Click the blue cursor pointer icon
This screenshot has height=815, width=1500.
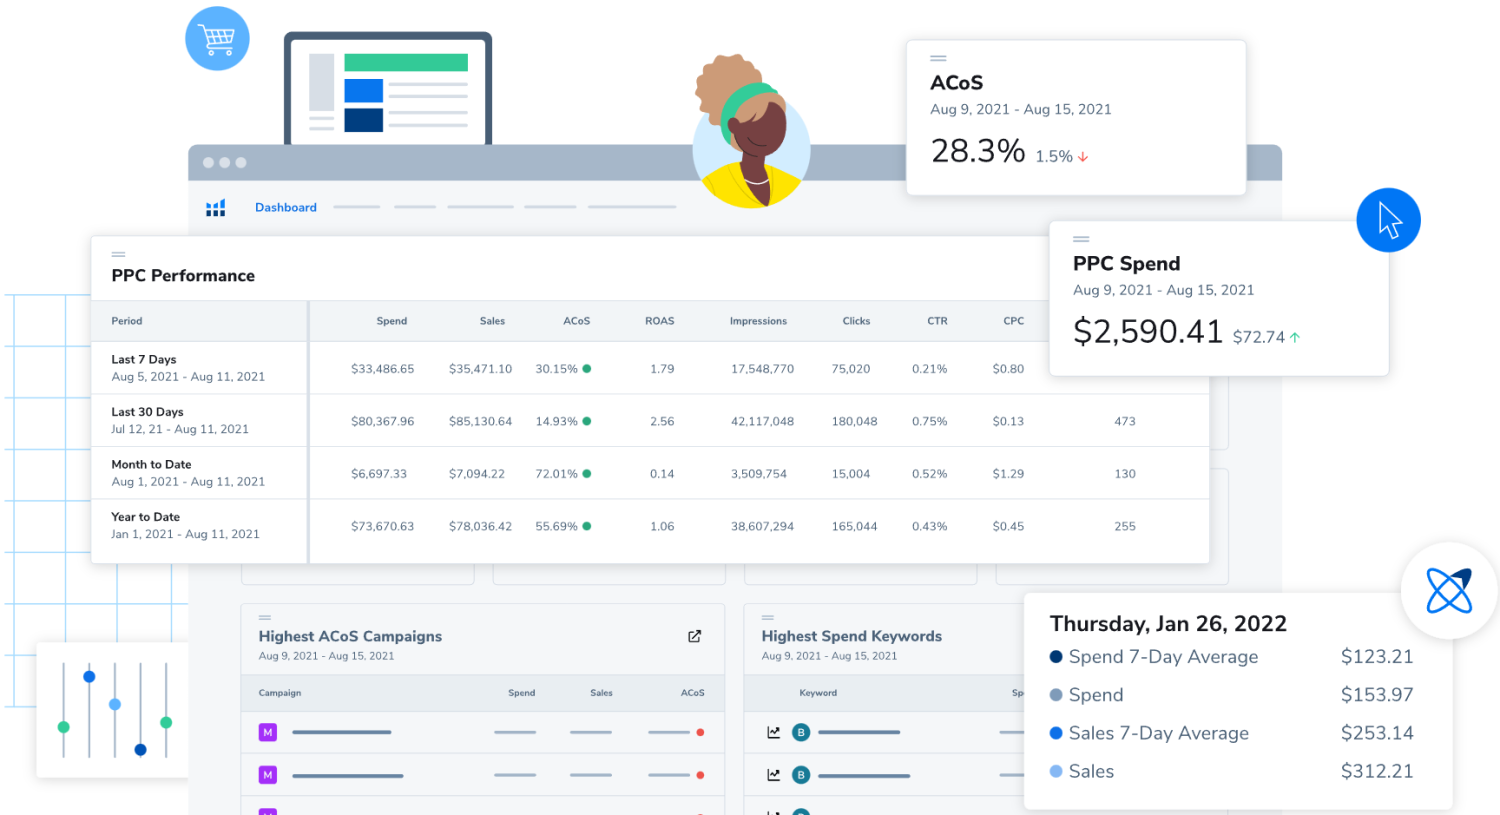pyautogui.click(x=1388, y=219)
